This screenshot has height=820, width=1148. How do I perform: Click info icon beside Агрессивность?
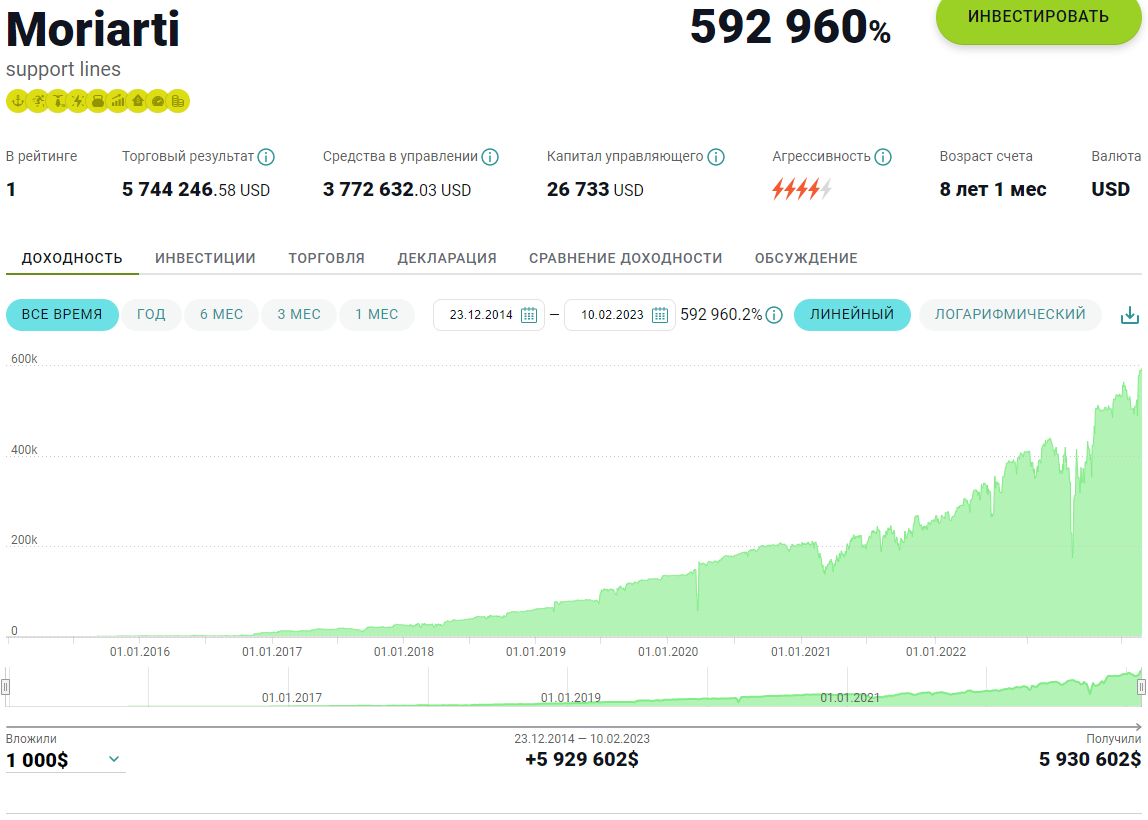click(x=882, y=157)
